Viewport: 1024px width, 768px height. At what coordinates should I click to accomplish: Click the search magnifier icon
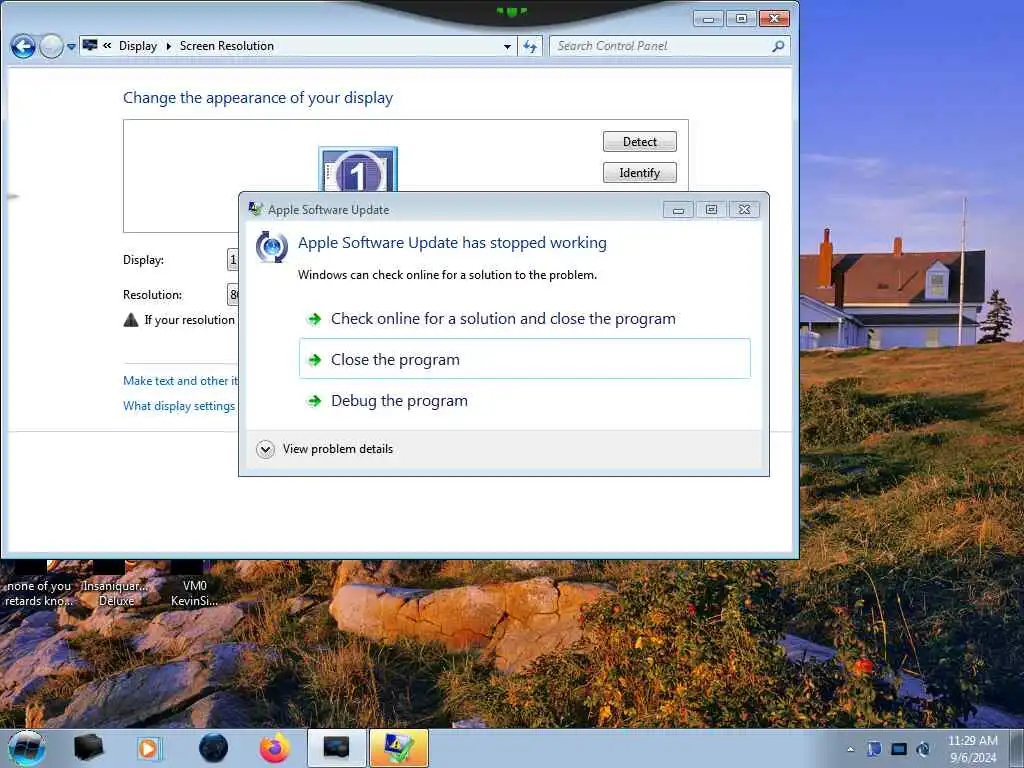[778, 46]
